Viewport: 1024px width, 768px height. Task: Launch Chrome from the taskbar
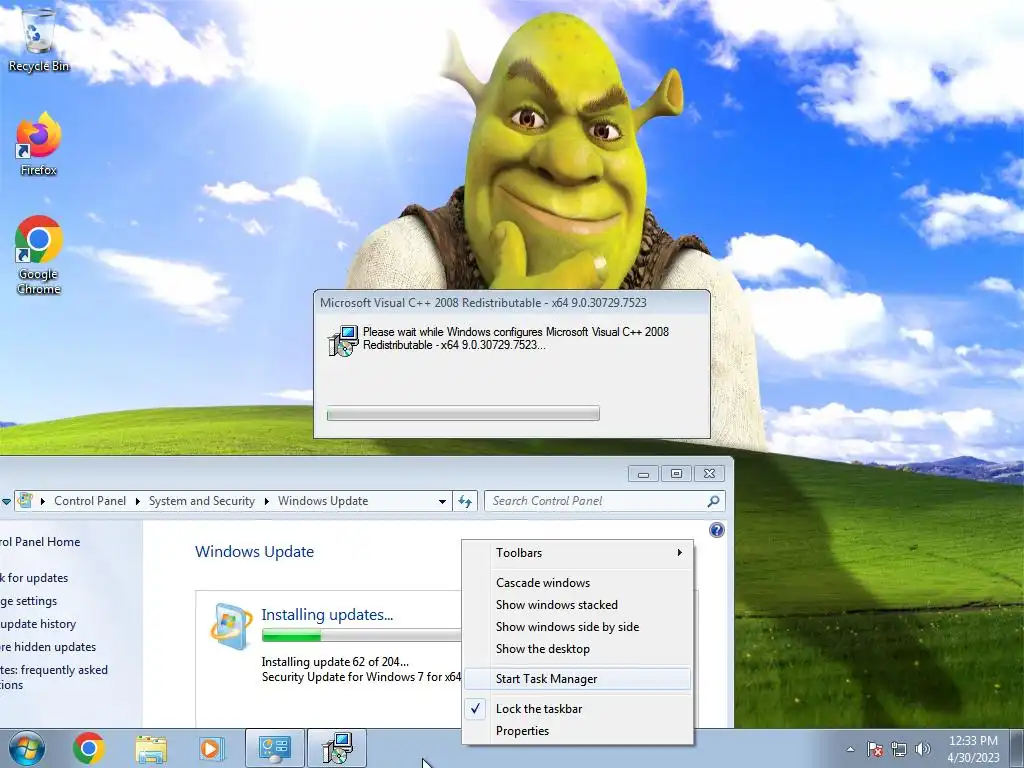(89, 748)
